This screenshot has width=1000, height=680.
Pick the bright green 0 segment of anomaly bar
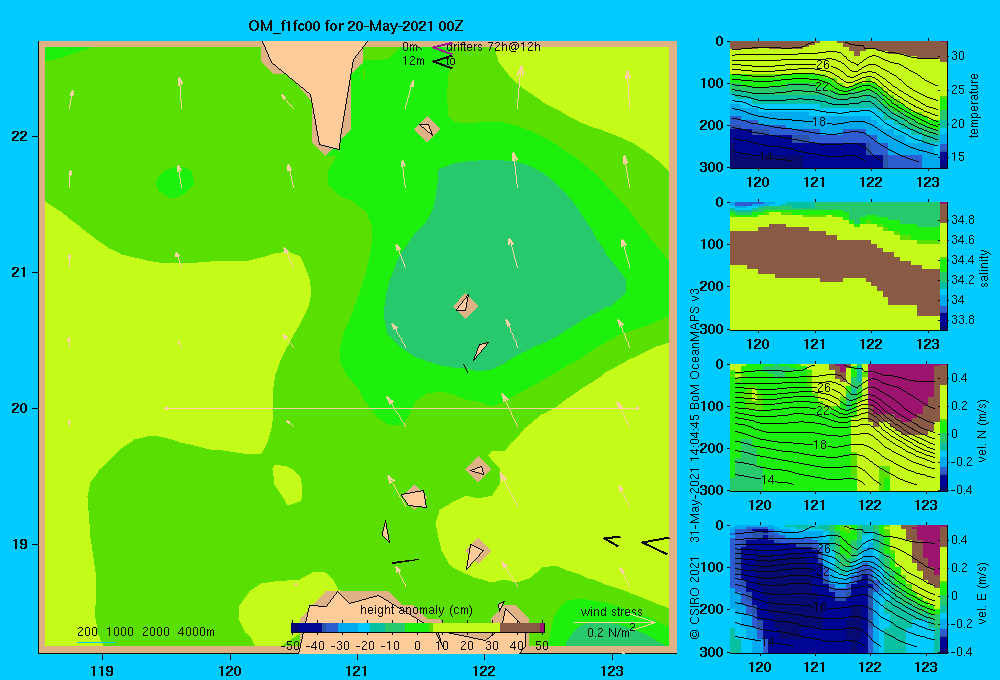[419, 628]
